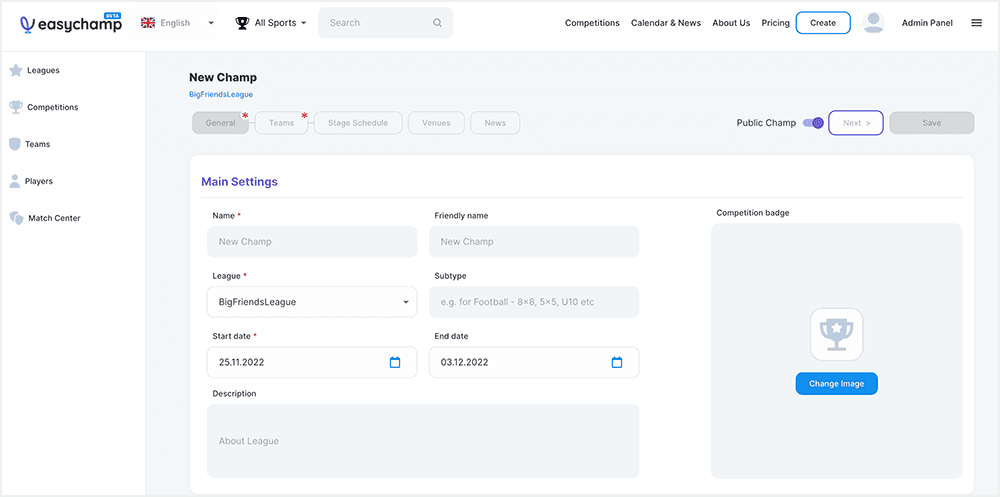Click the search magnifier icon
The image size is (1000, 497).
point(437,23)
